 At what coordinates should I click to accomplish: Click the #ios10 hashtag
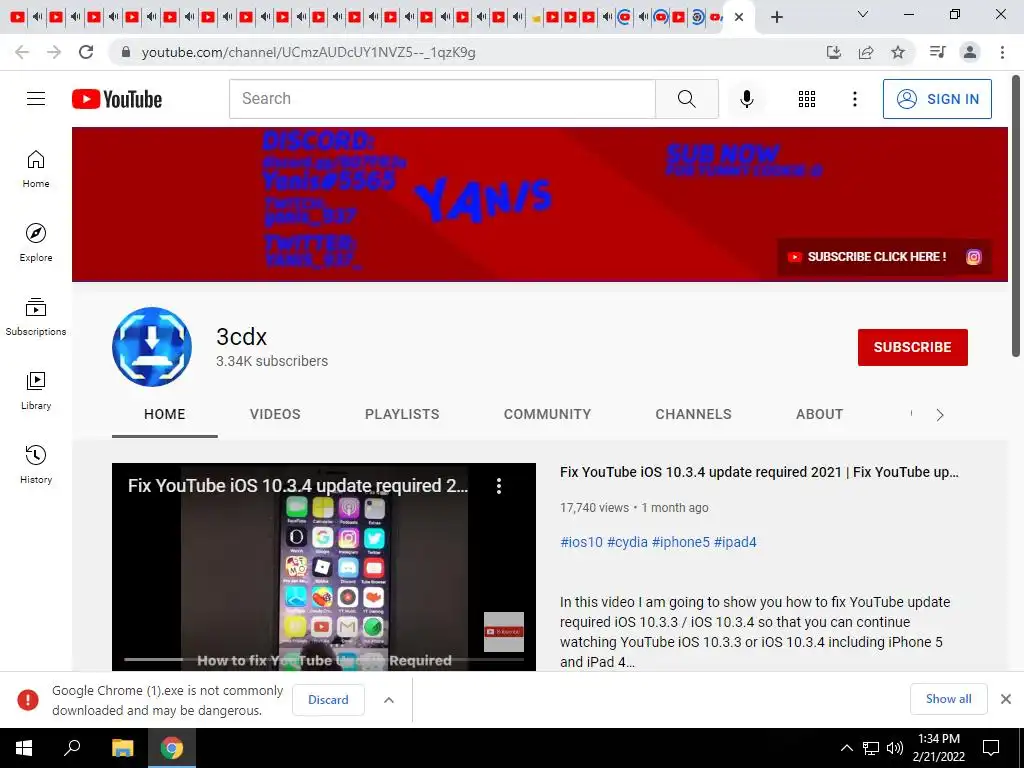[581, 542]
